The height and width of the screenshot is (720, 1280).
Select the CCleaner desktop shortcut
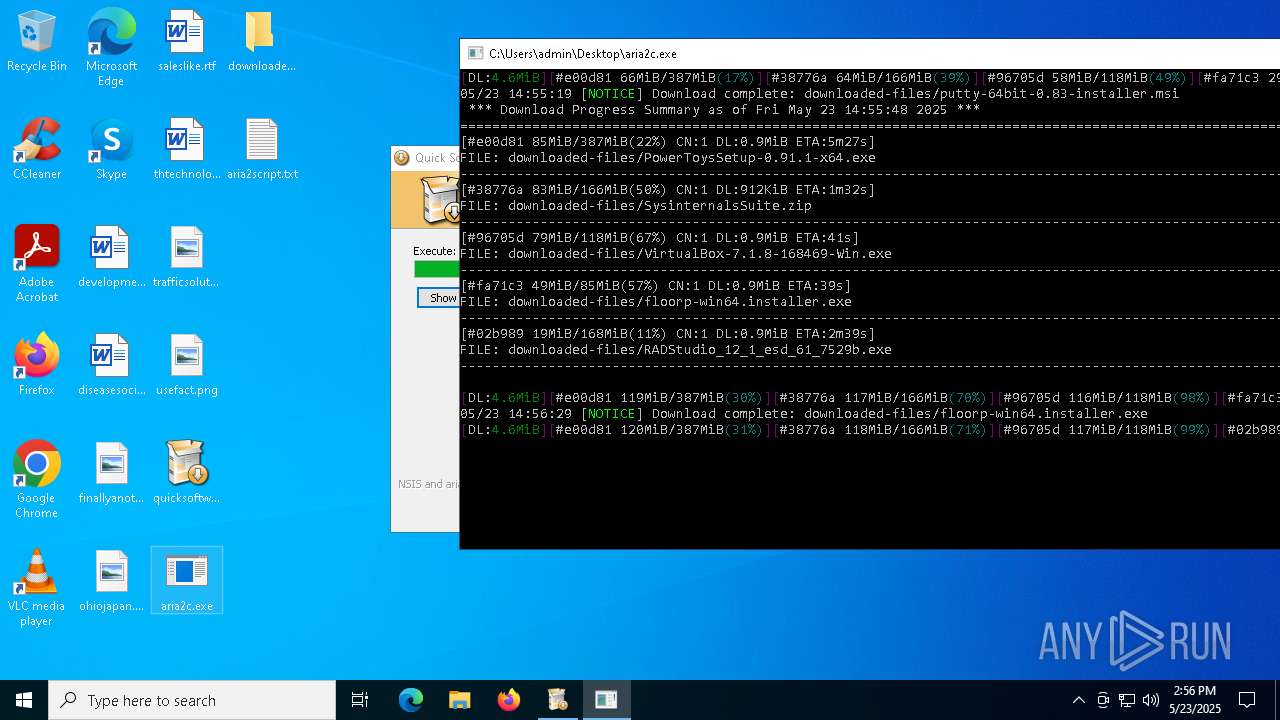coord(37,150)
